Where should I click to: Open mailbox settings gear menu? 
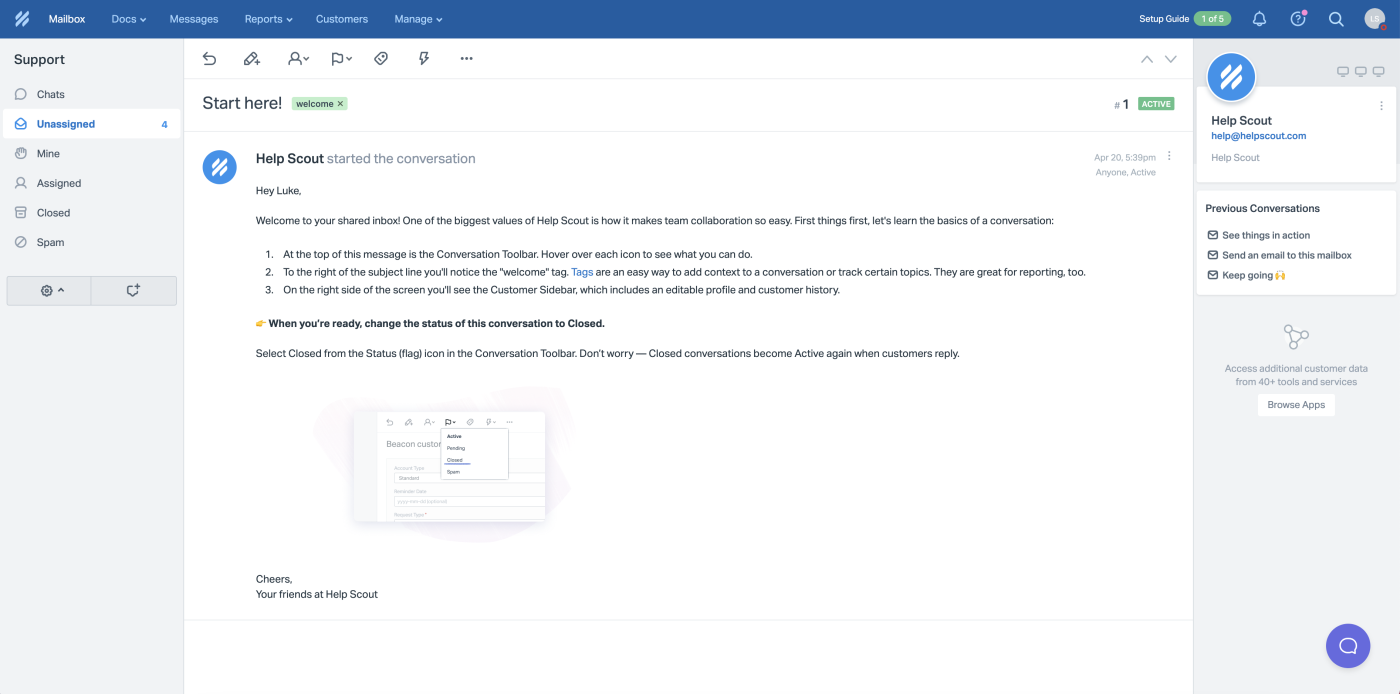49,290
